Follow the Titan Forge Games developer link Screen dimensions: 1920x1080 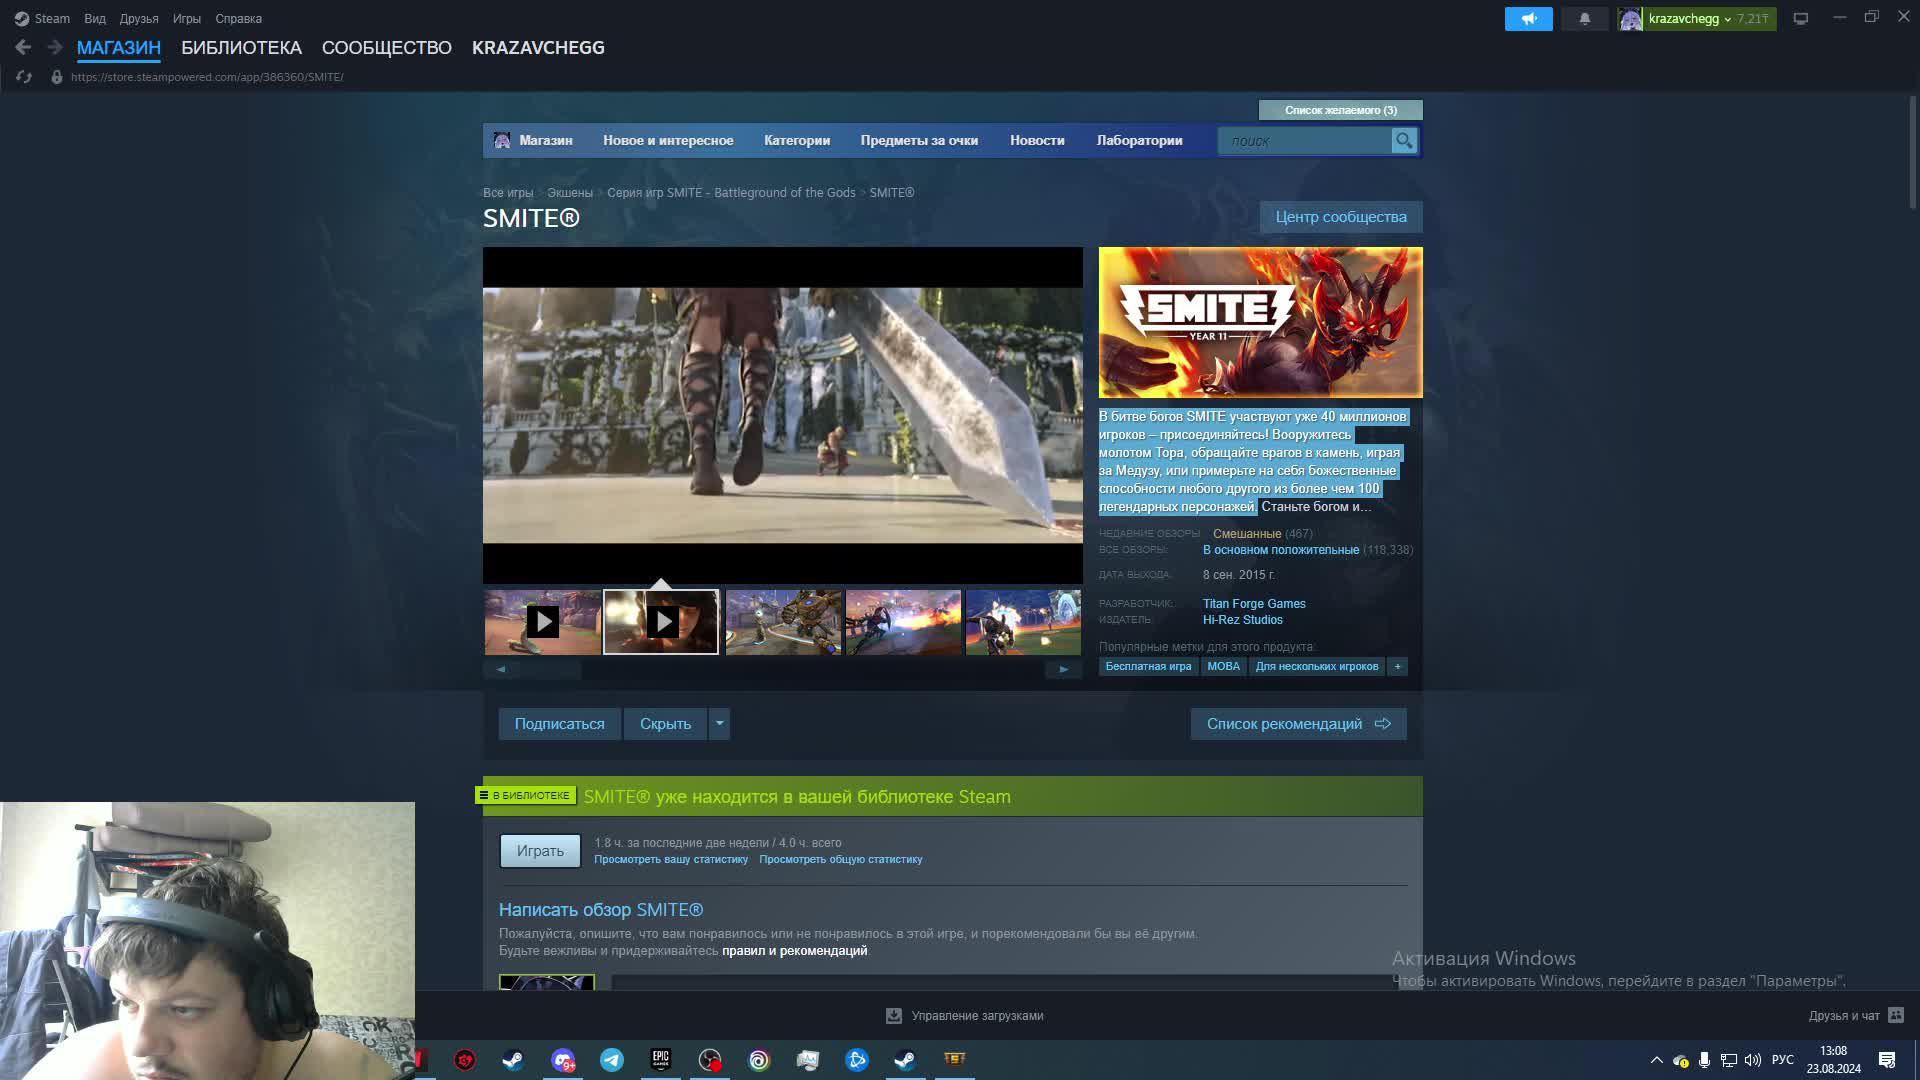click(1254, 604)
